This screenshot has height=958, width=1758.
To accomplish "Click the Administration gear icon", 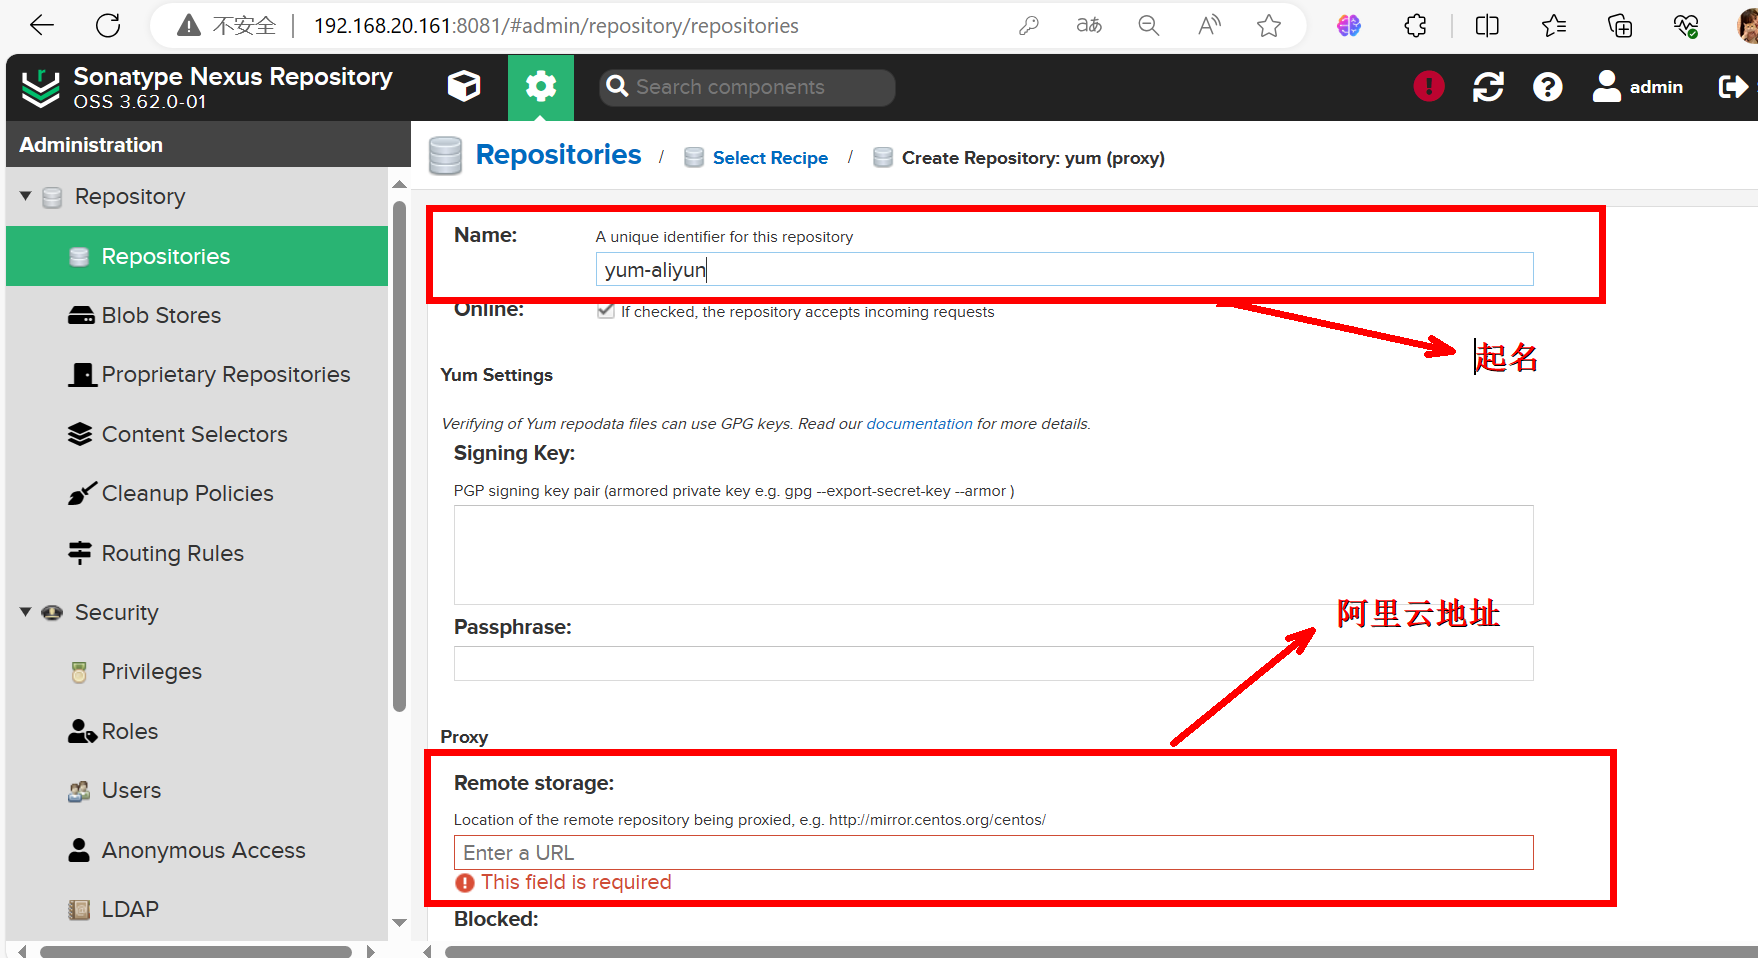I will (541, 87).
